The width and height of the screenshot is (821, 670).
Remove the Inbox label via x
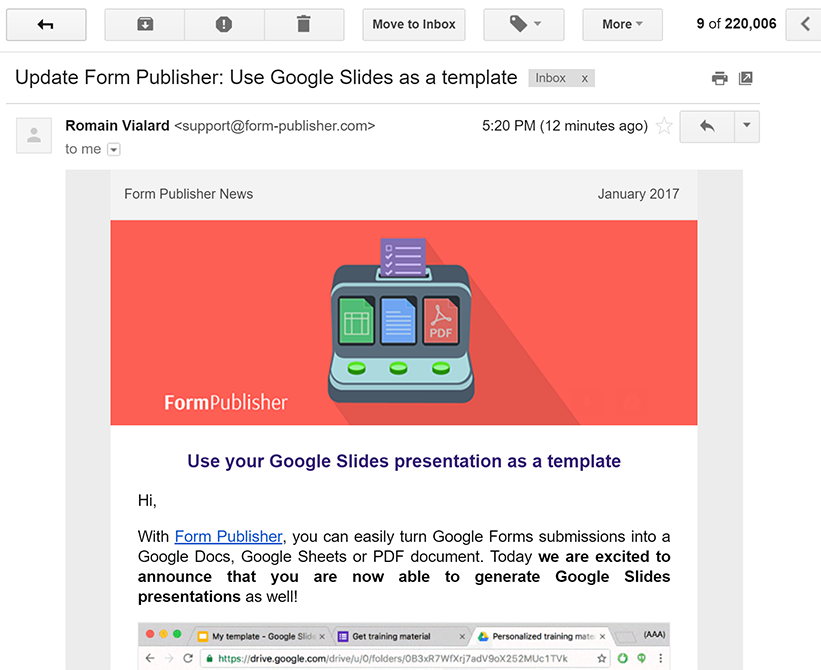(585, 79)
